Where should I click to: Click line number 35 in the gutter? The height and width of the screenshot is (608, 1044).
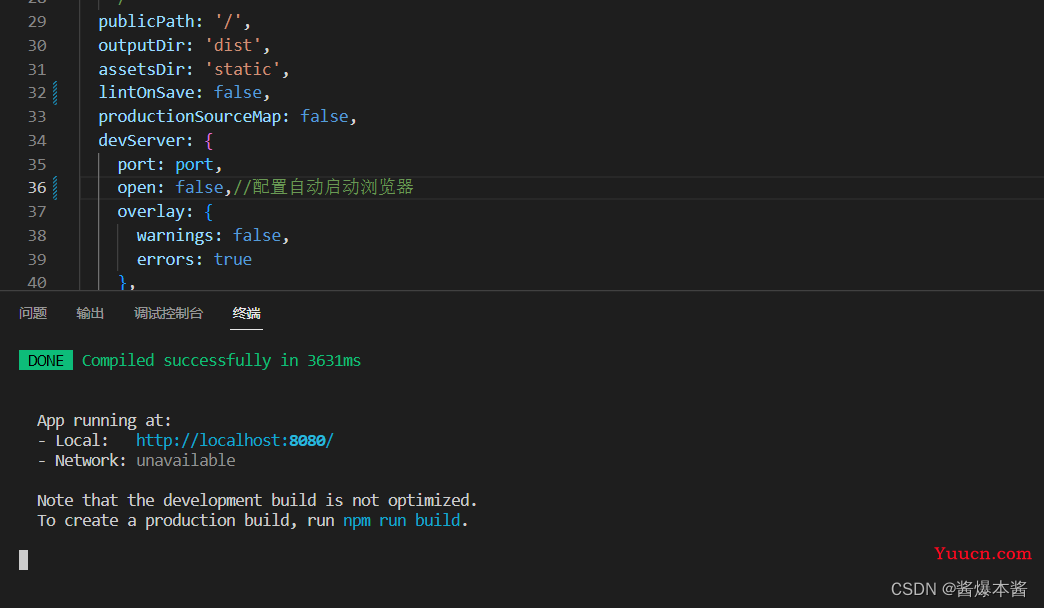[37, 164]
